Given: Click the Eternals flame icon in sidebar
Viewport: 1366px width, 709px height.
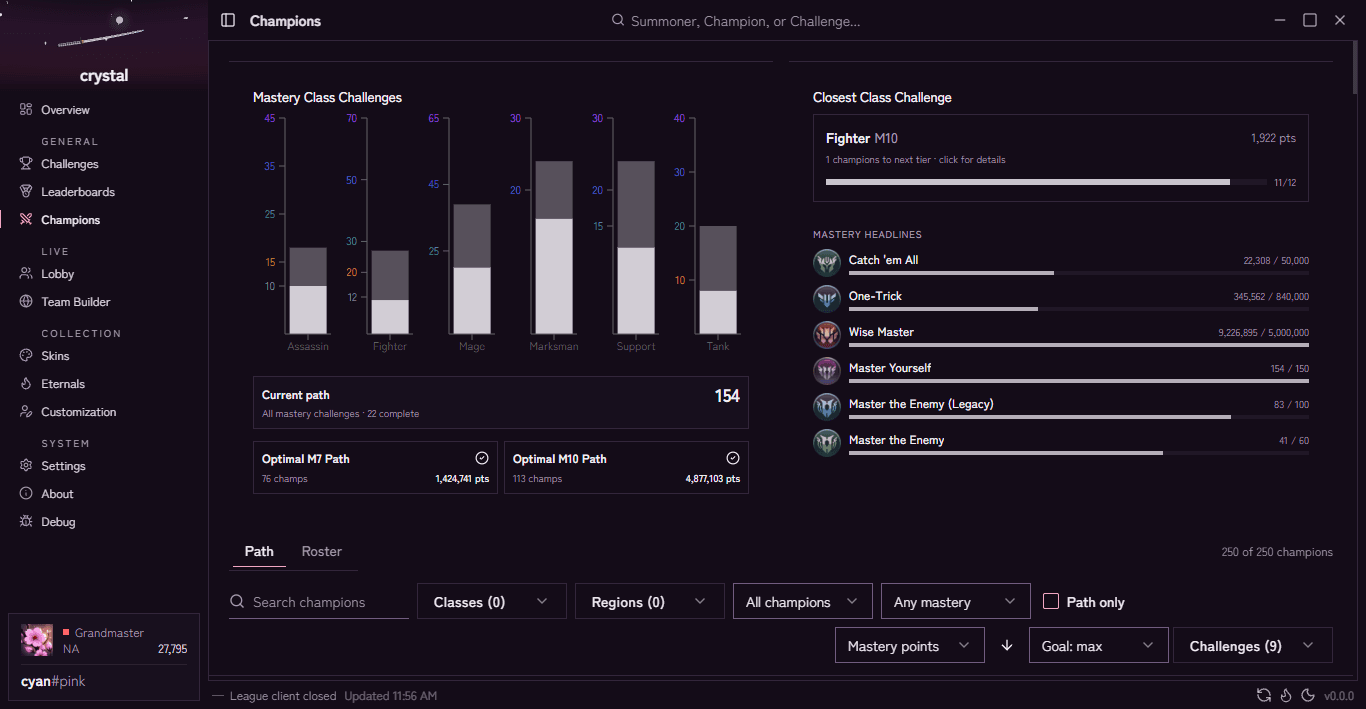Looking at the screenshot, I should tap(26, 384).
